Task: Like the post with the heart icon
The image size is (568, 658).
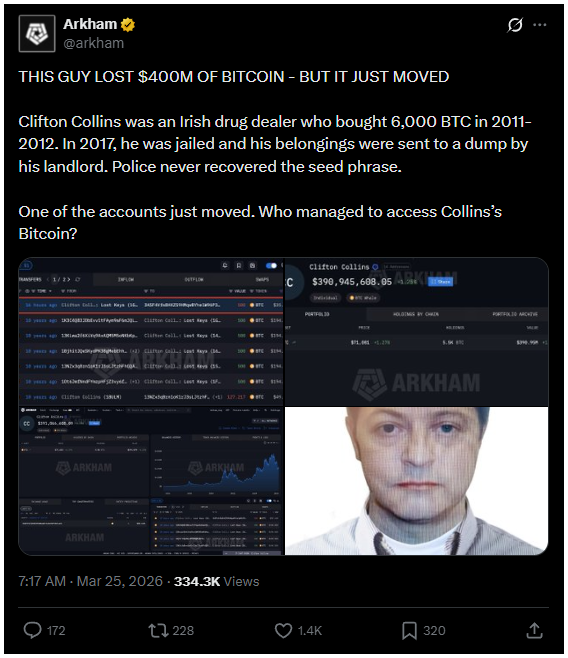Action: point(283,630)
